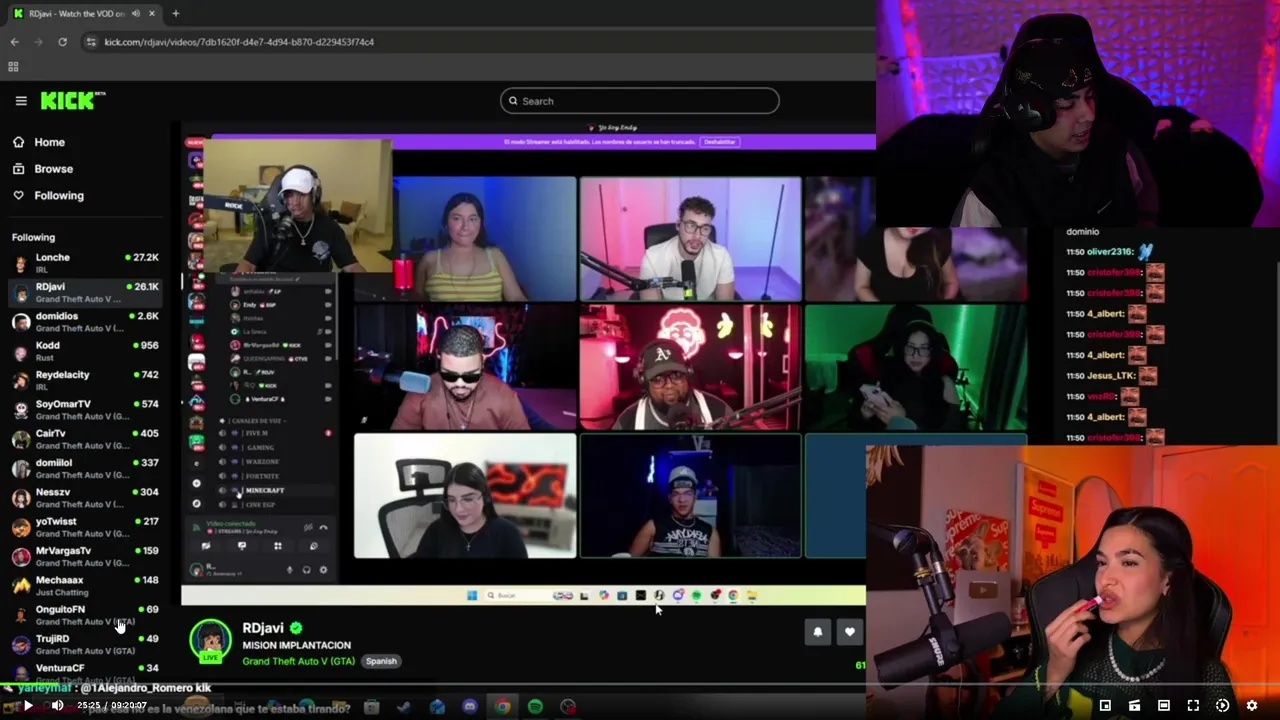1280x720 pixels.
Task: Open the Chrome apps grid icon
Action: [13, 67]
